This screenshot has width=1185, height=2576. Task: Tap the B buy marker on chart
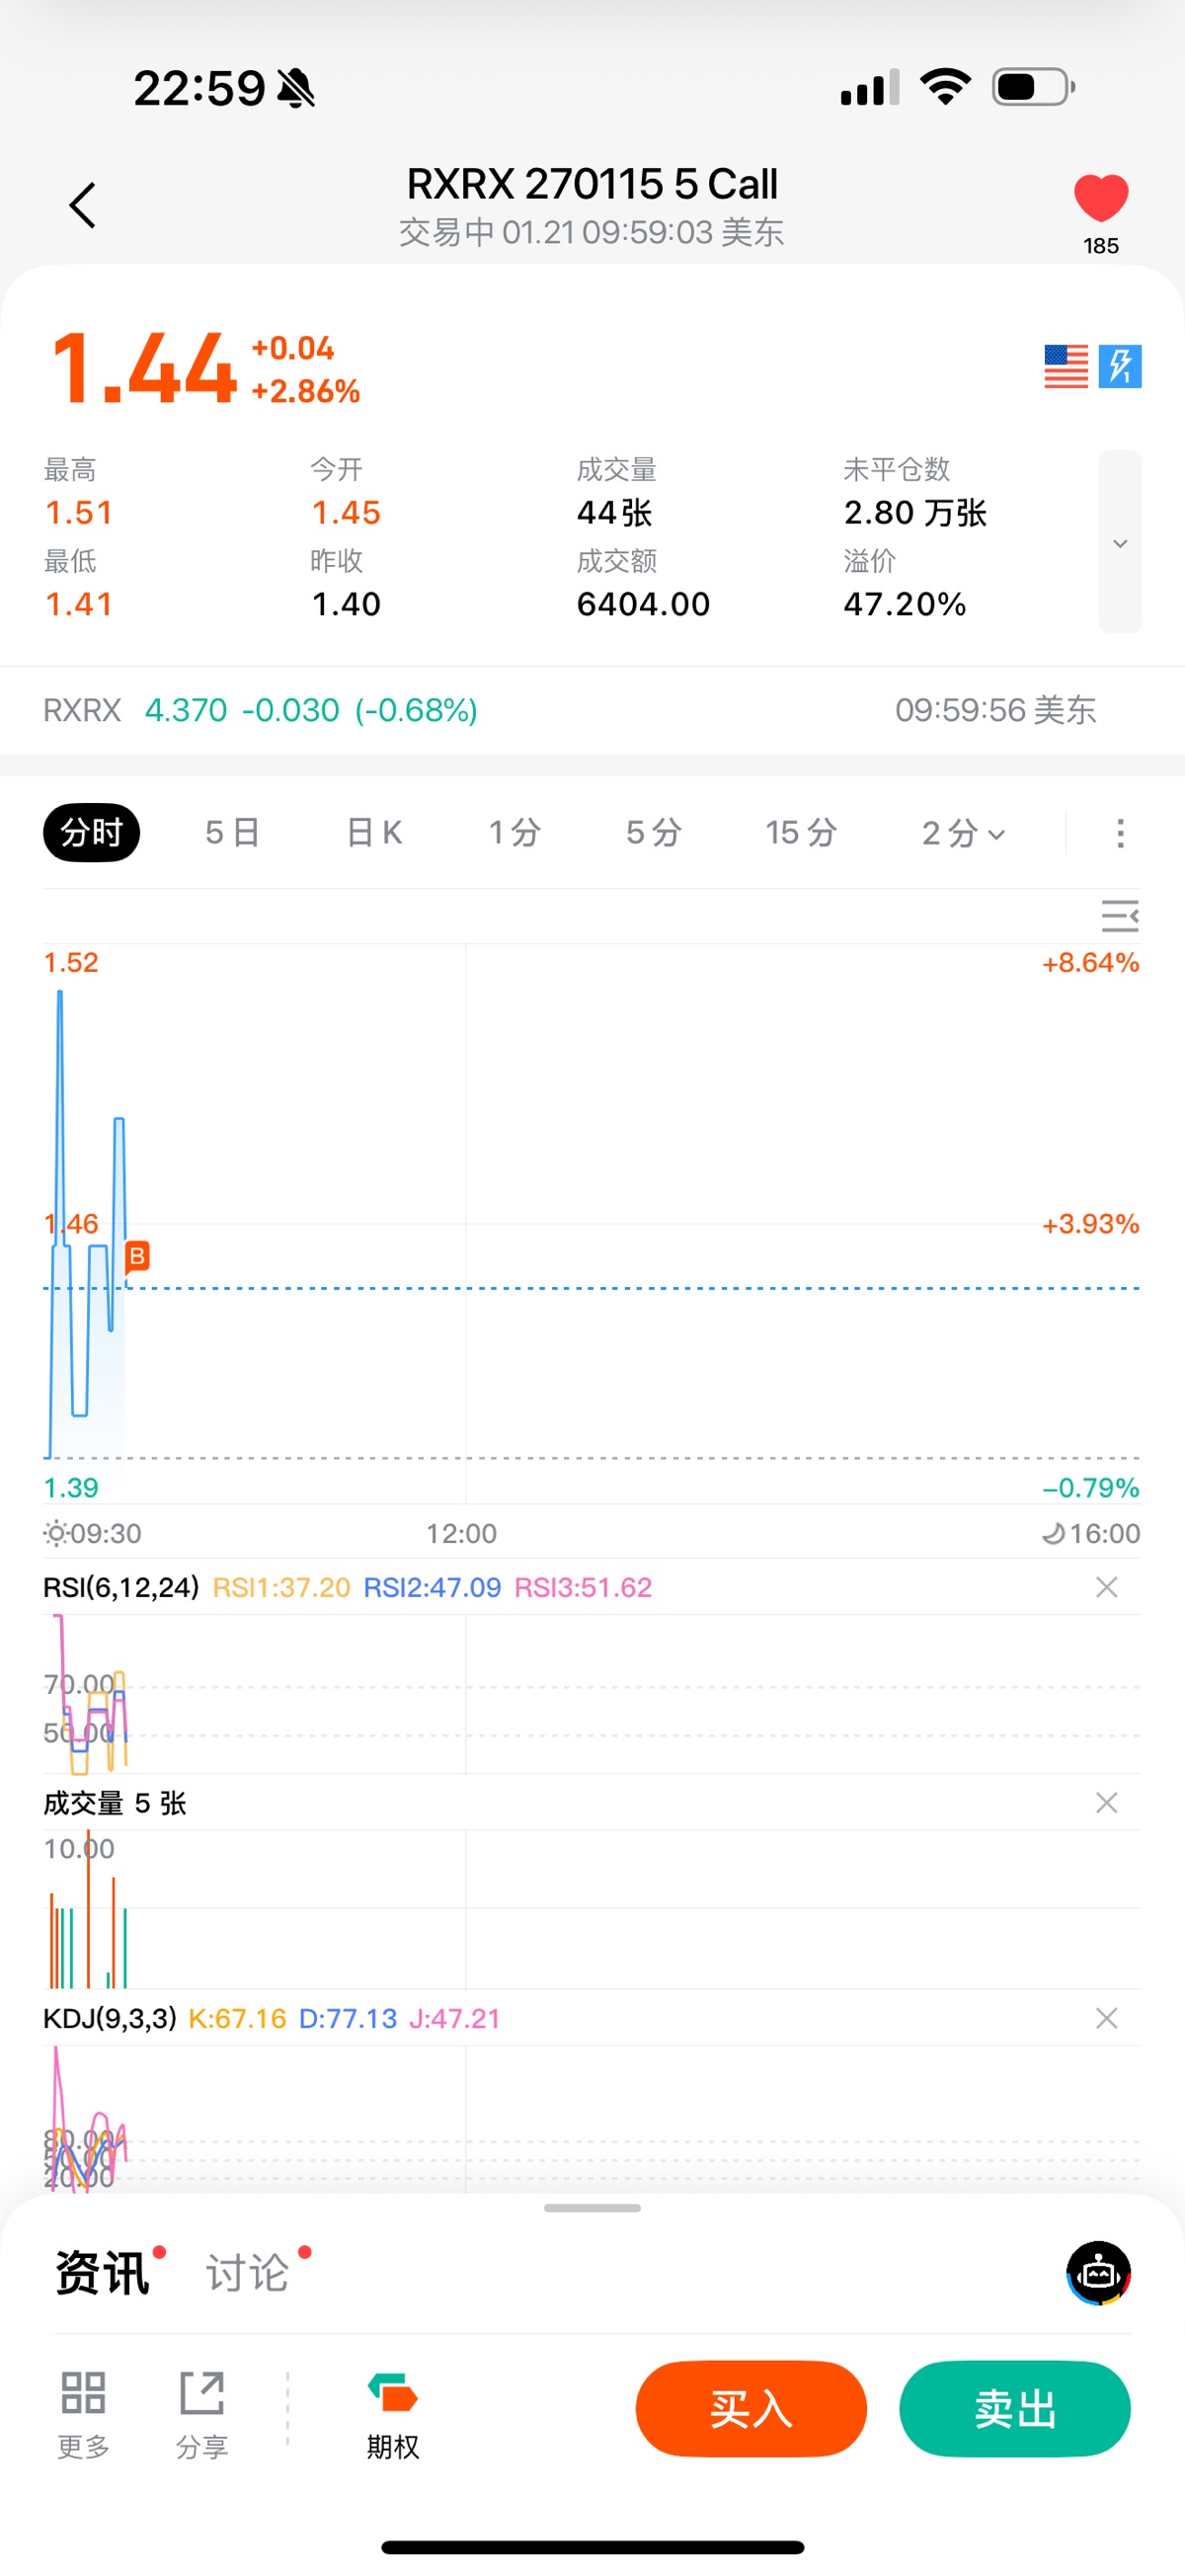pyautogui.click(x=137, y=1255)
